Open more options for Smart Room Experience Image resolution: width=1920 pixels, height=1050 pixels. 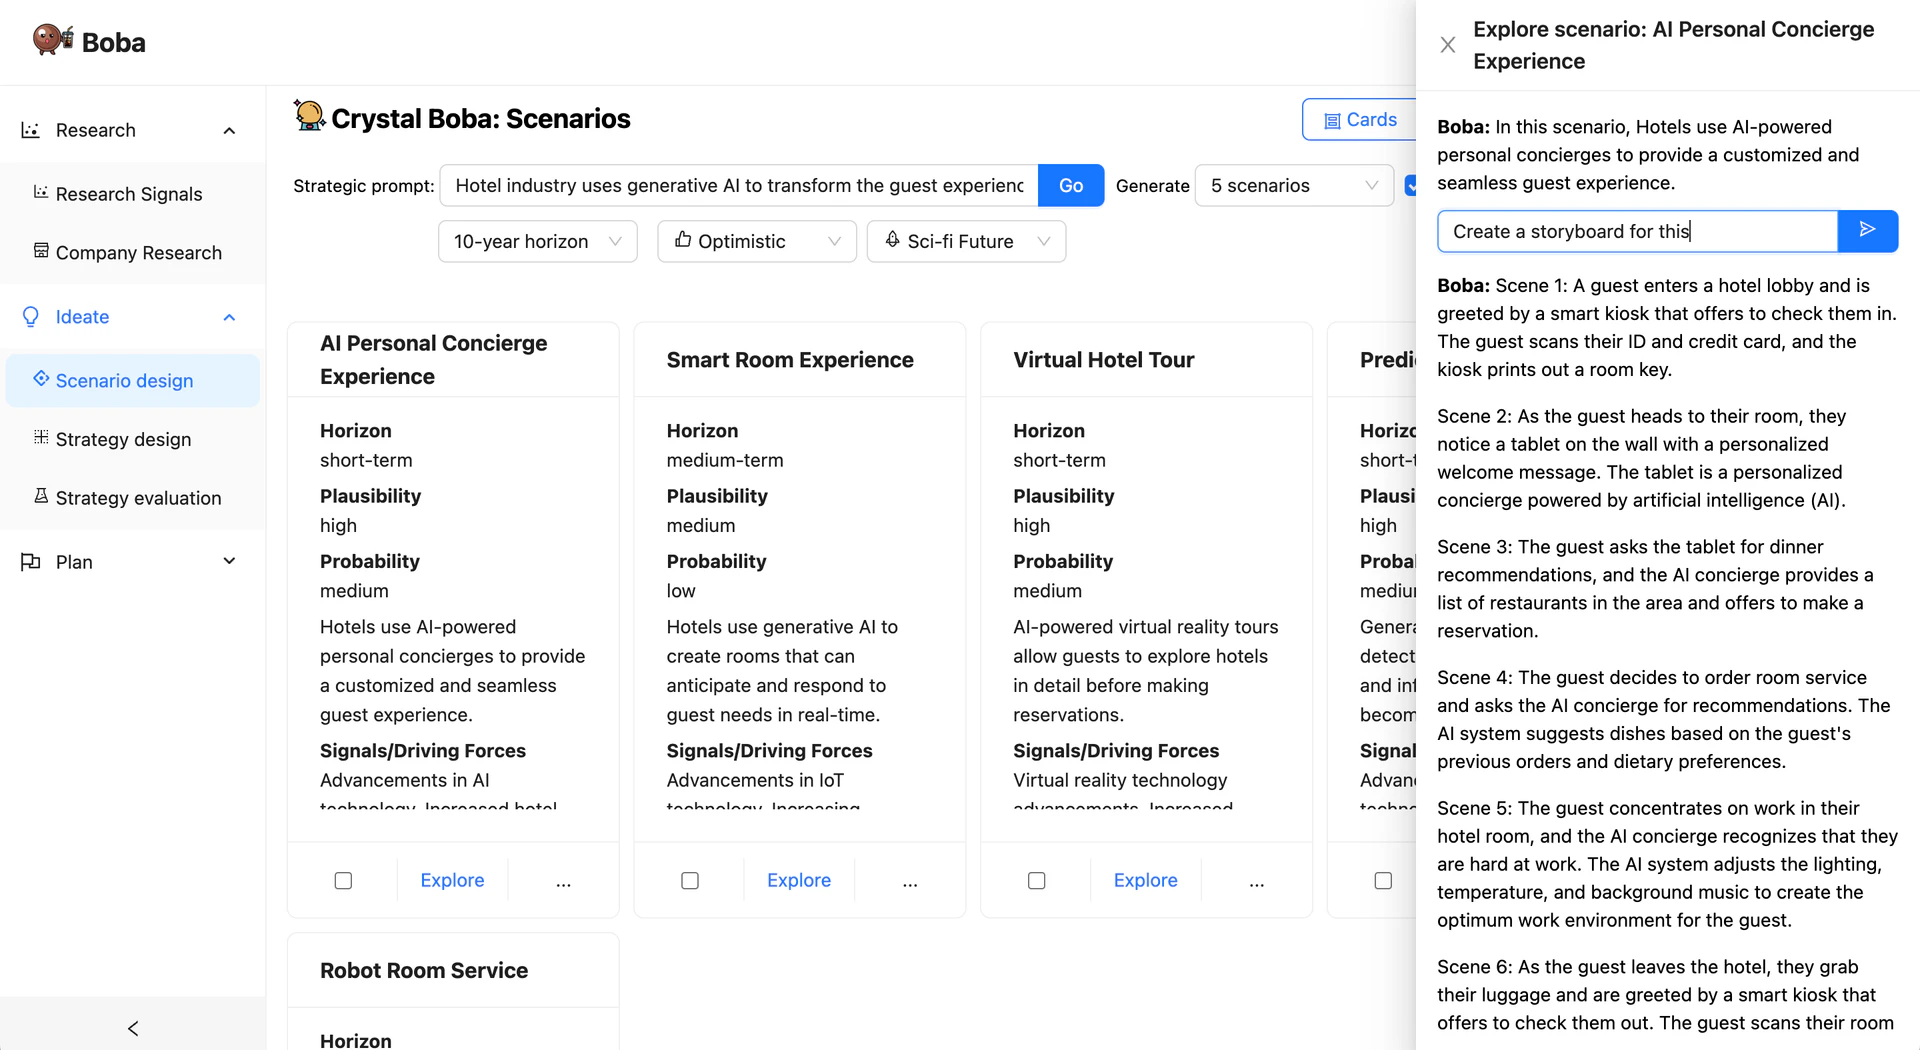pos(910,881)
